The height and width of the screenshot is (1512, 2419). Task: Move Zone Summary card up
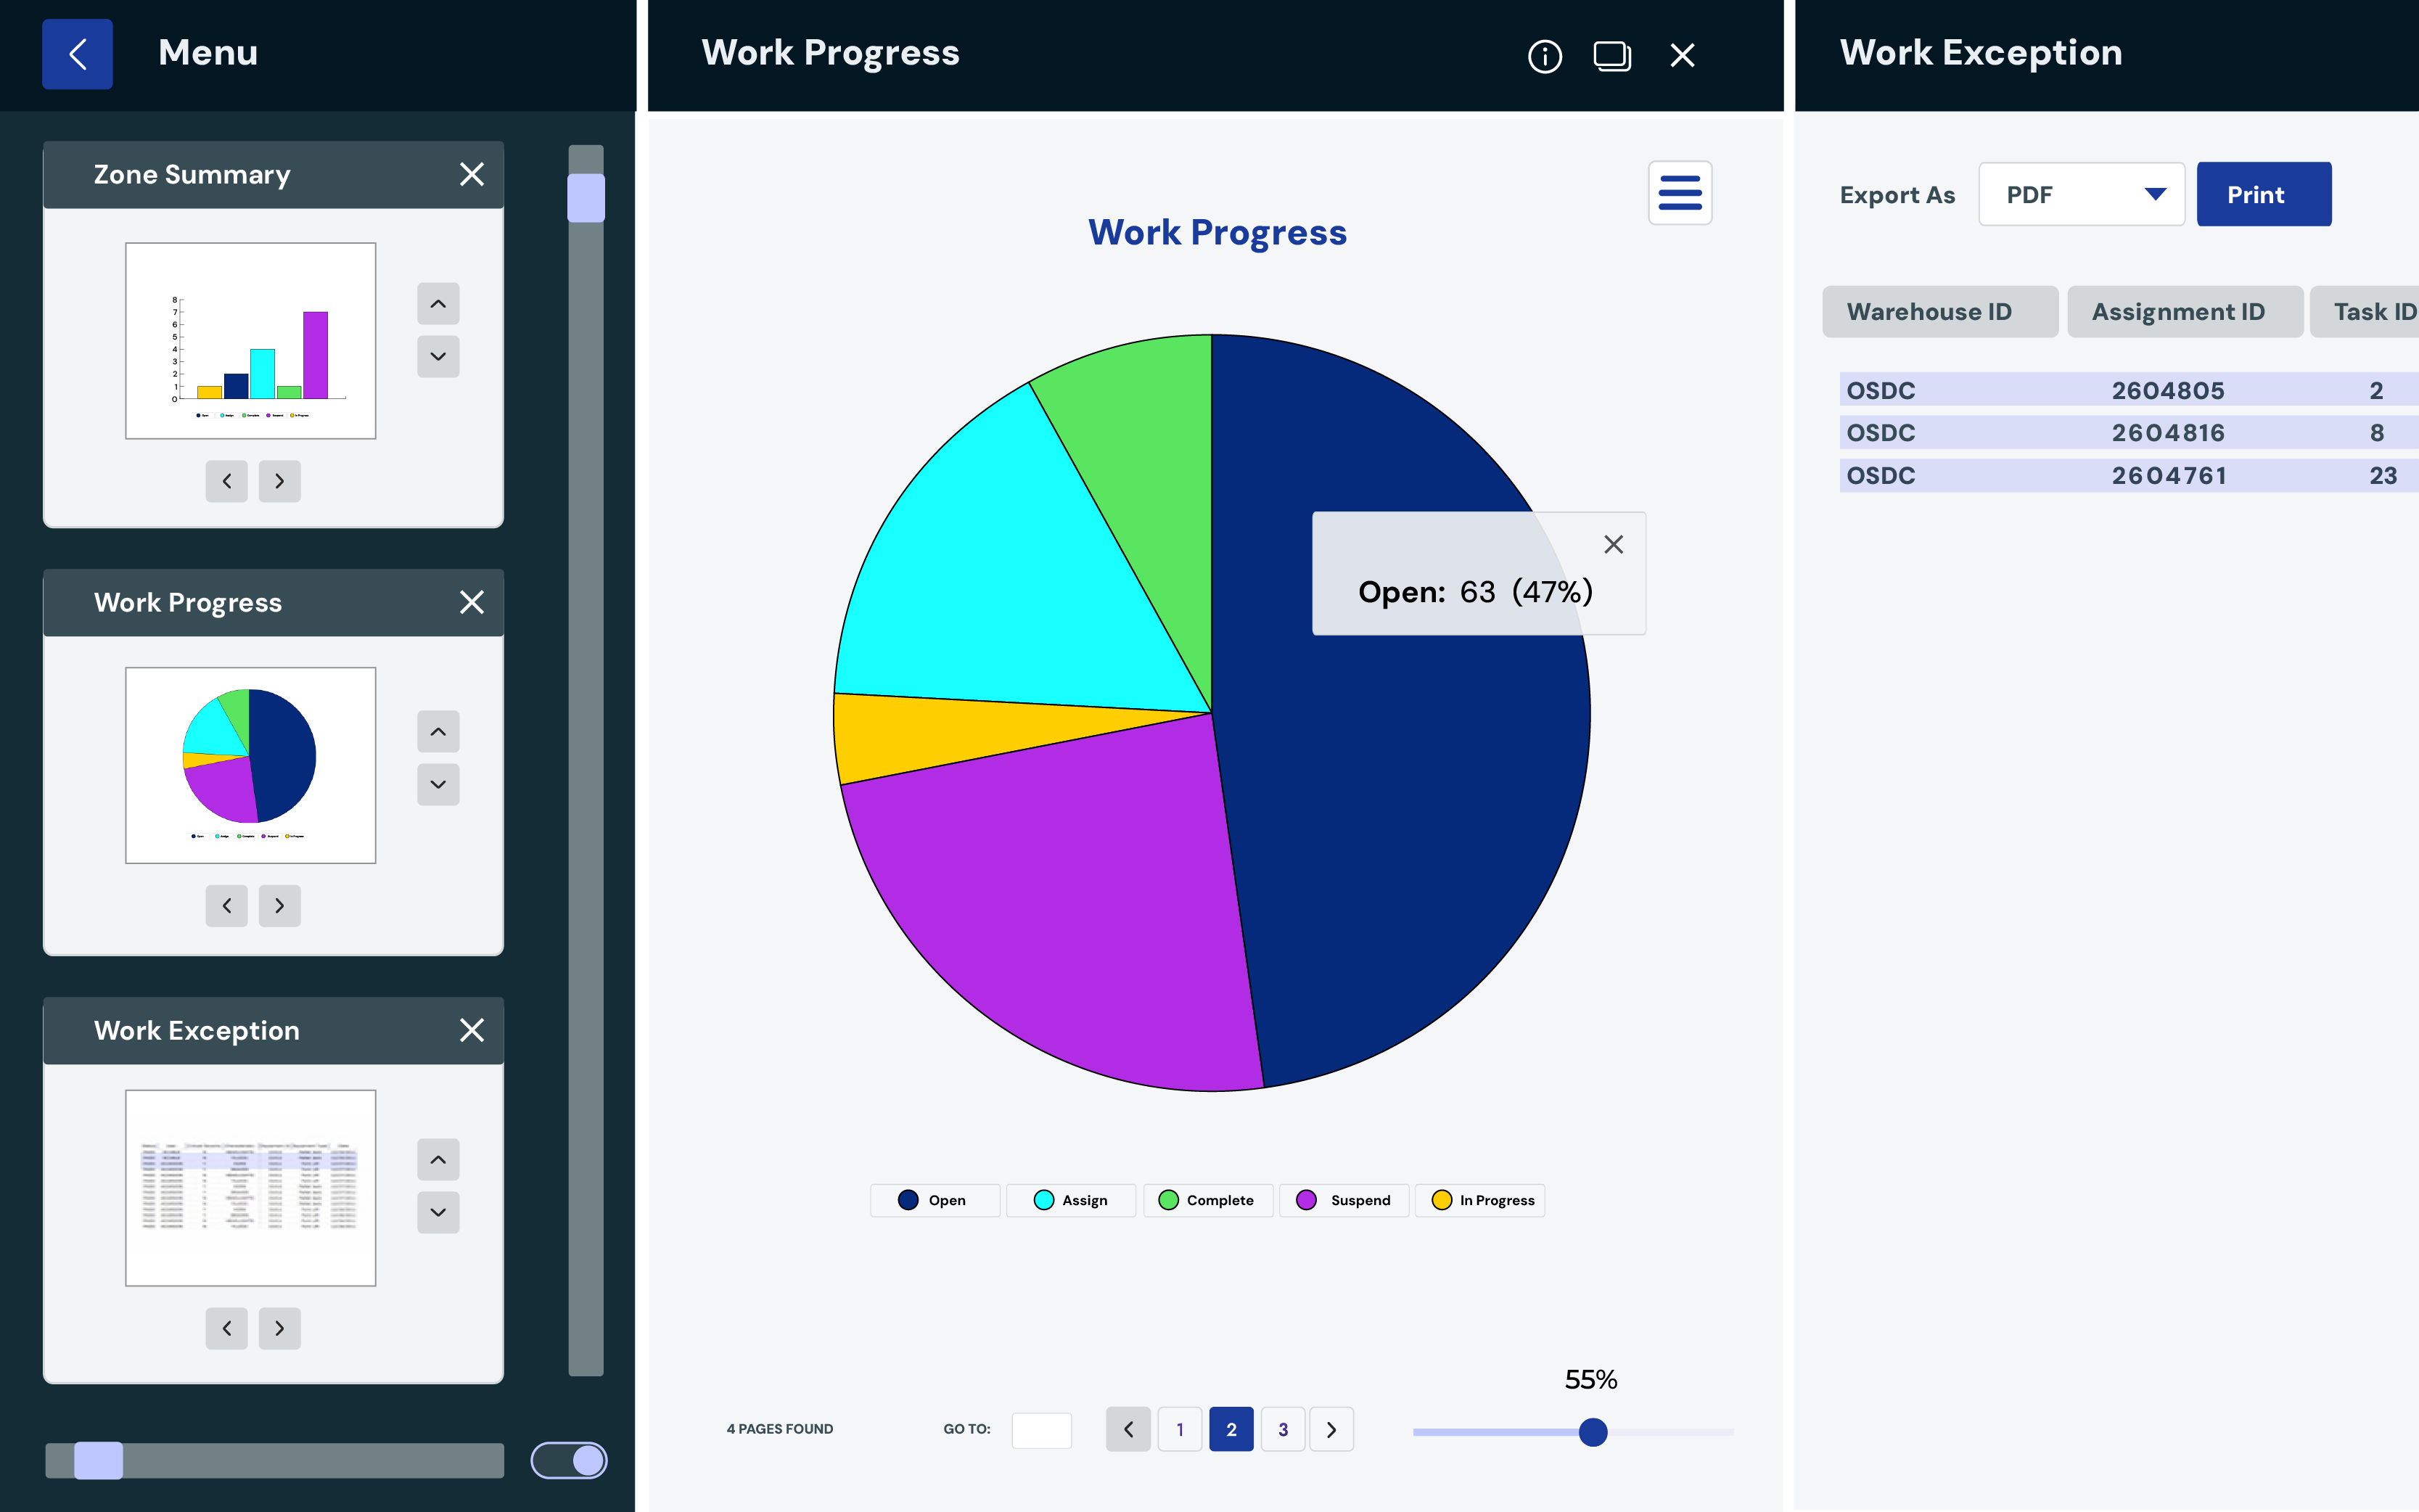click(x=438, y=304)
